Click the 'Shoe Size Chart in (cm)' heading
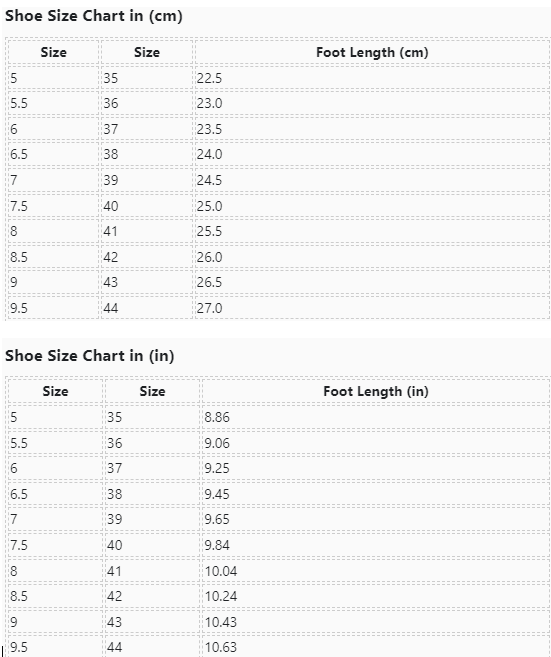The height and width of the screenshot is (657, 551). click(x=93, y=16)
